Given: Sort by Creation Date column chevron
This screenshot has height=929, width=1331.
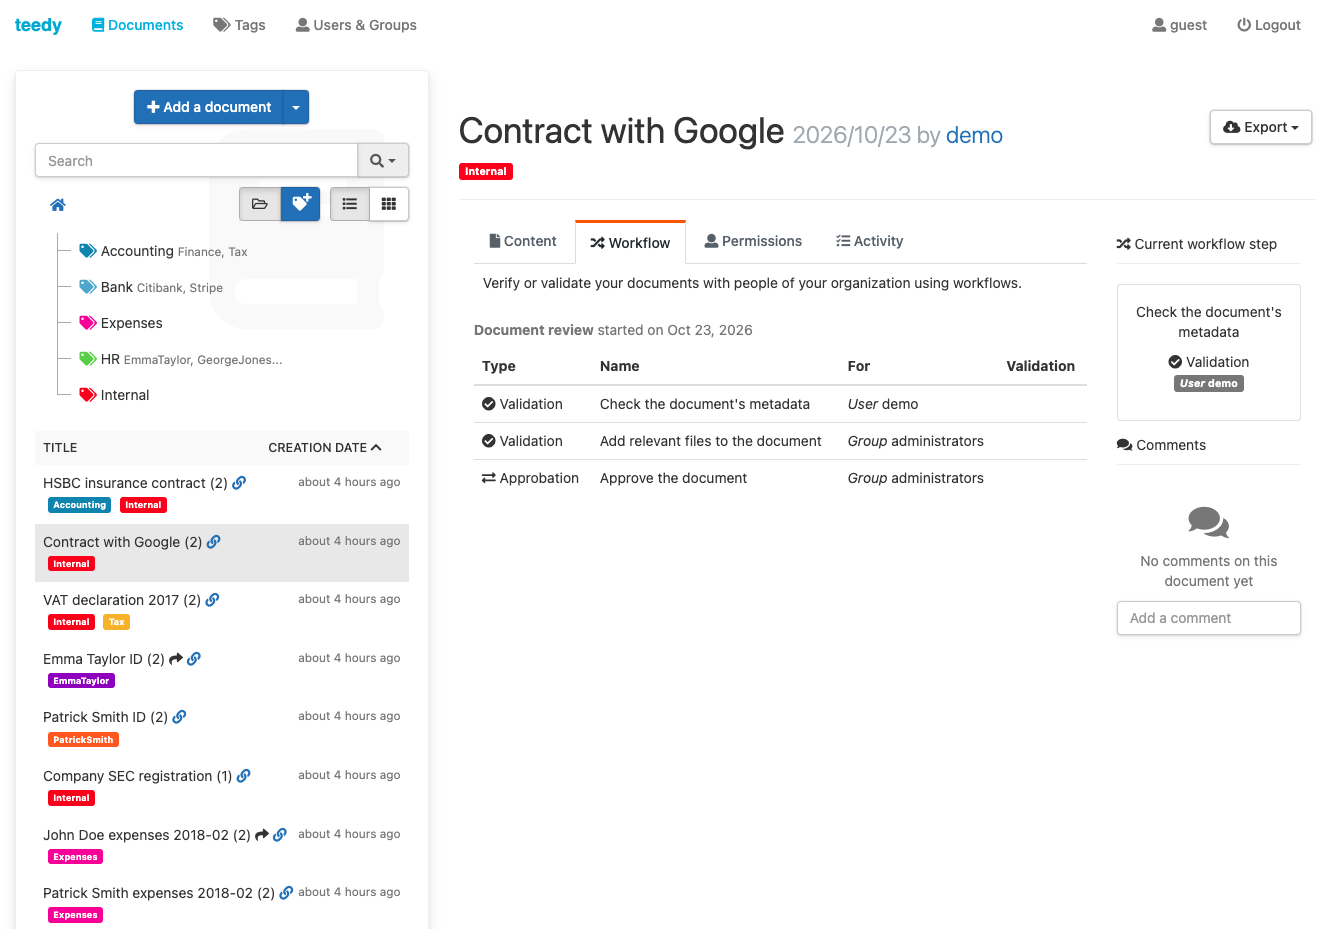Looking at the screenshot, I should (x=376, y=447).
